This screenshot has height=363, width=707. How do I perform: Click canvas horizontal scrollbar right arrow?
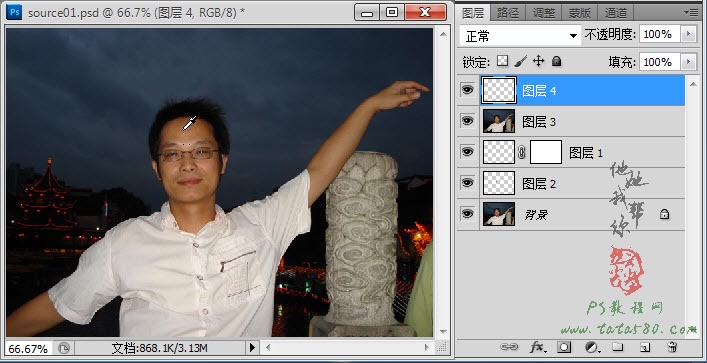click(x=427, y=348)
